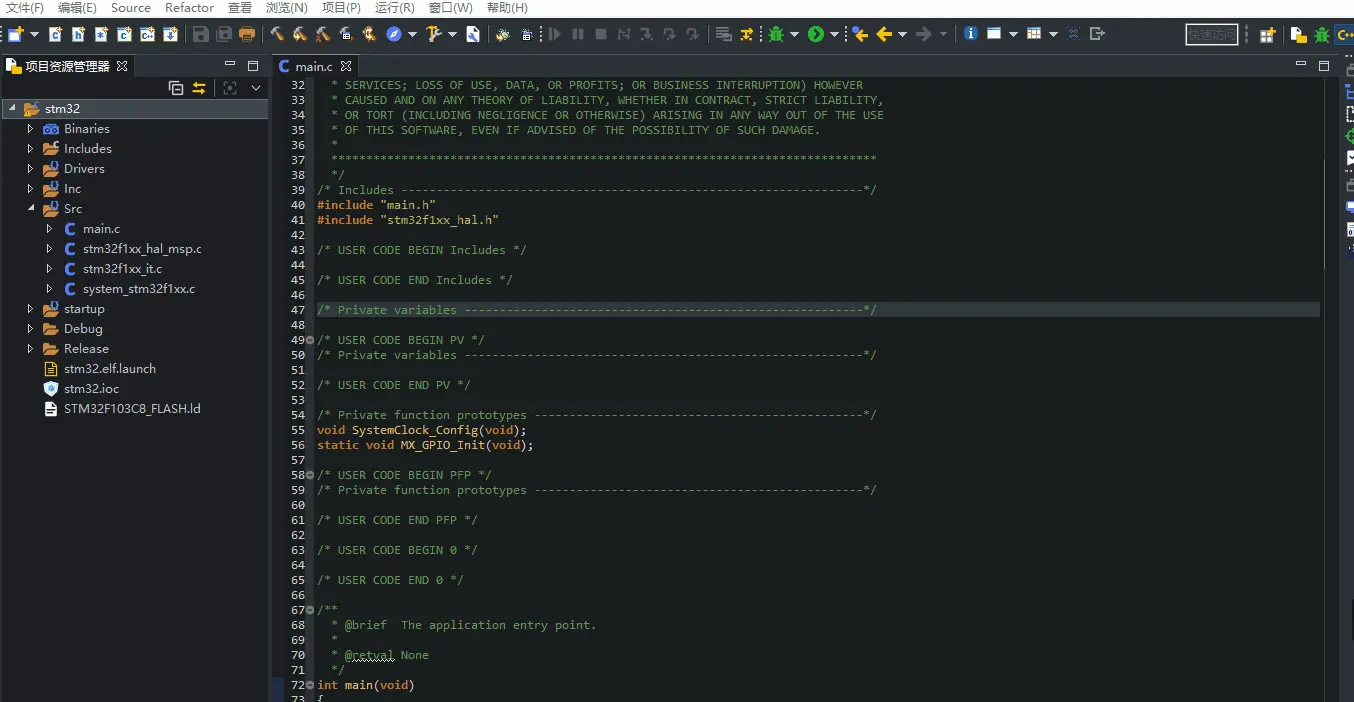The width and height of the screenshot is (1354, 702).
Task: Create a new C source file
Action: tap(55, 34)
